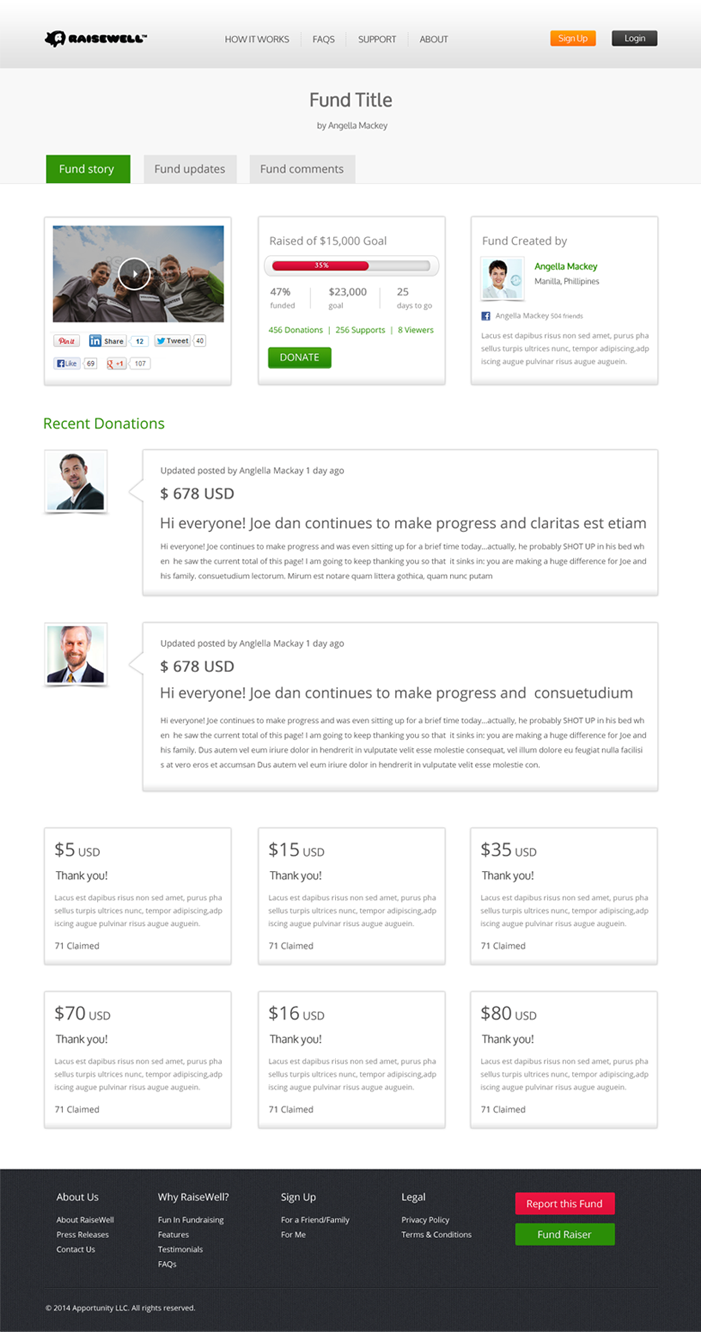Click the Google +1 button
The width and height of the screenshot is (701, 1332).
117,363
